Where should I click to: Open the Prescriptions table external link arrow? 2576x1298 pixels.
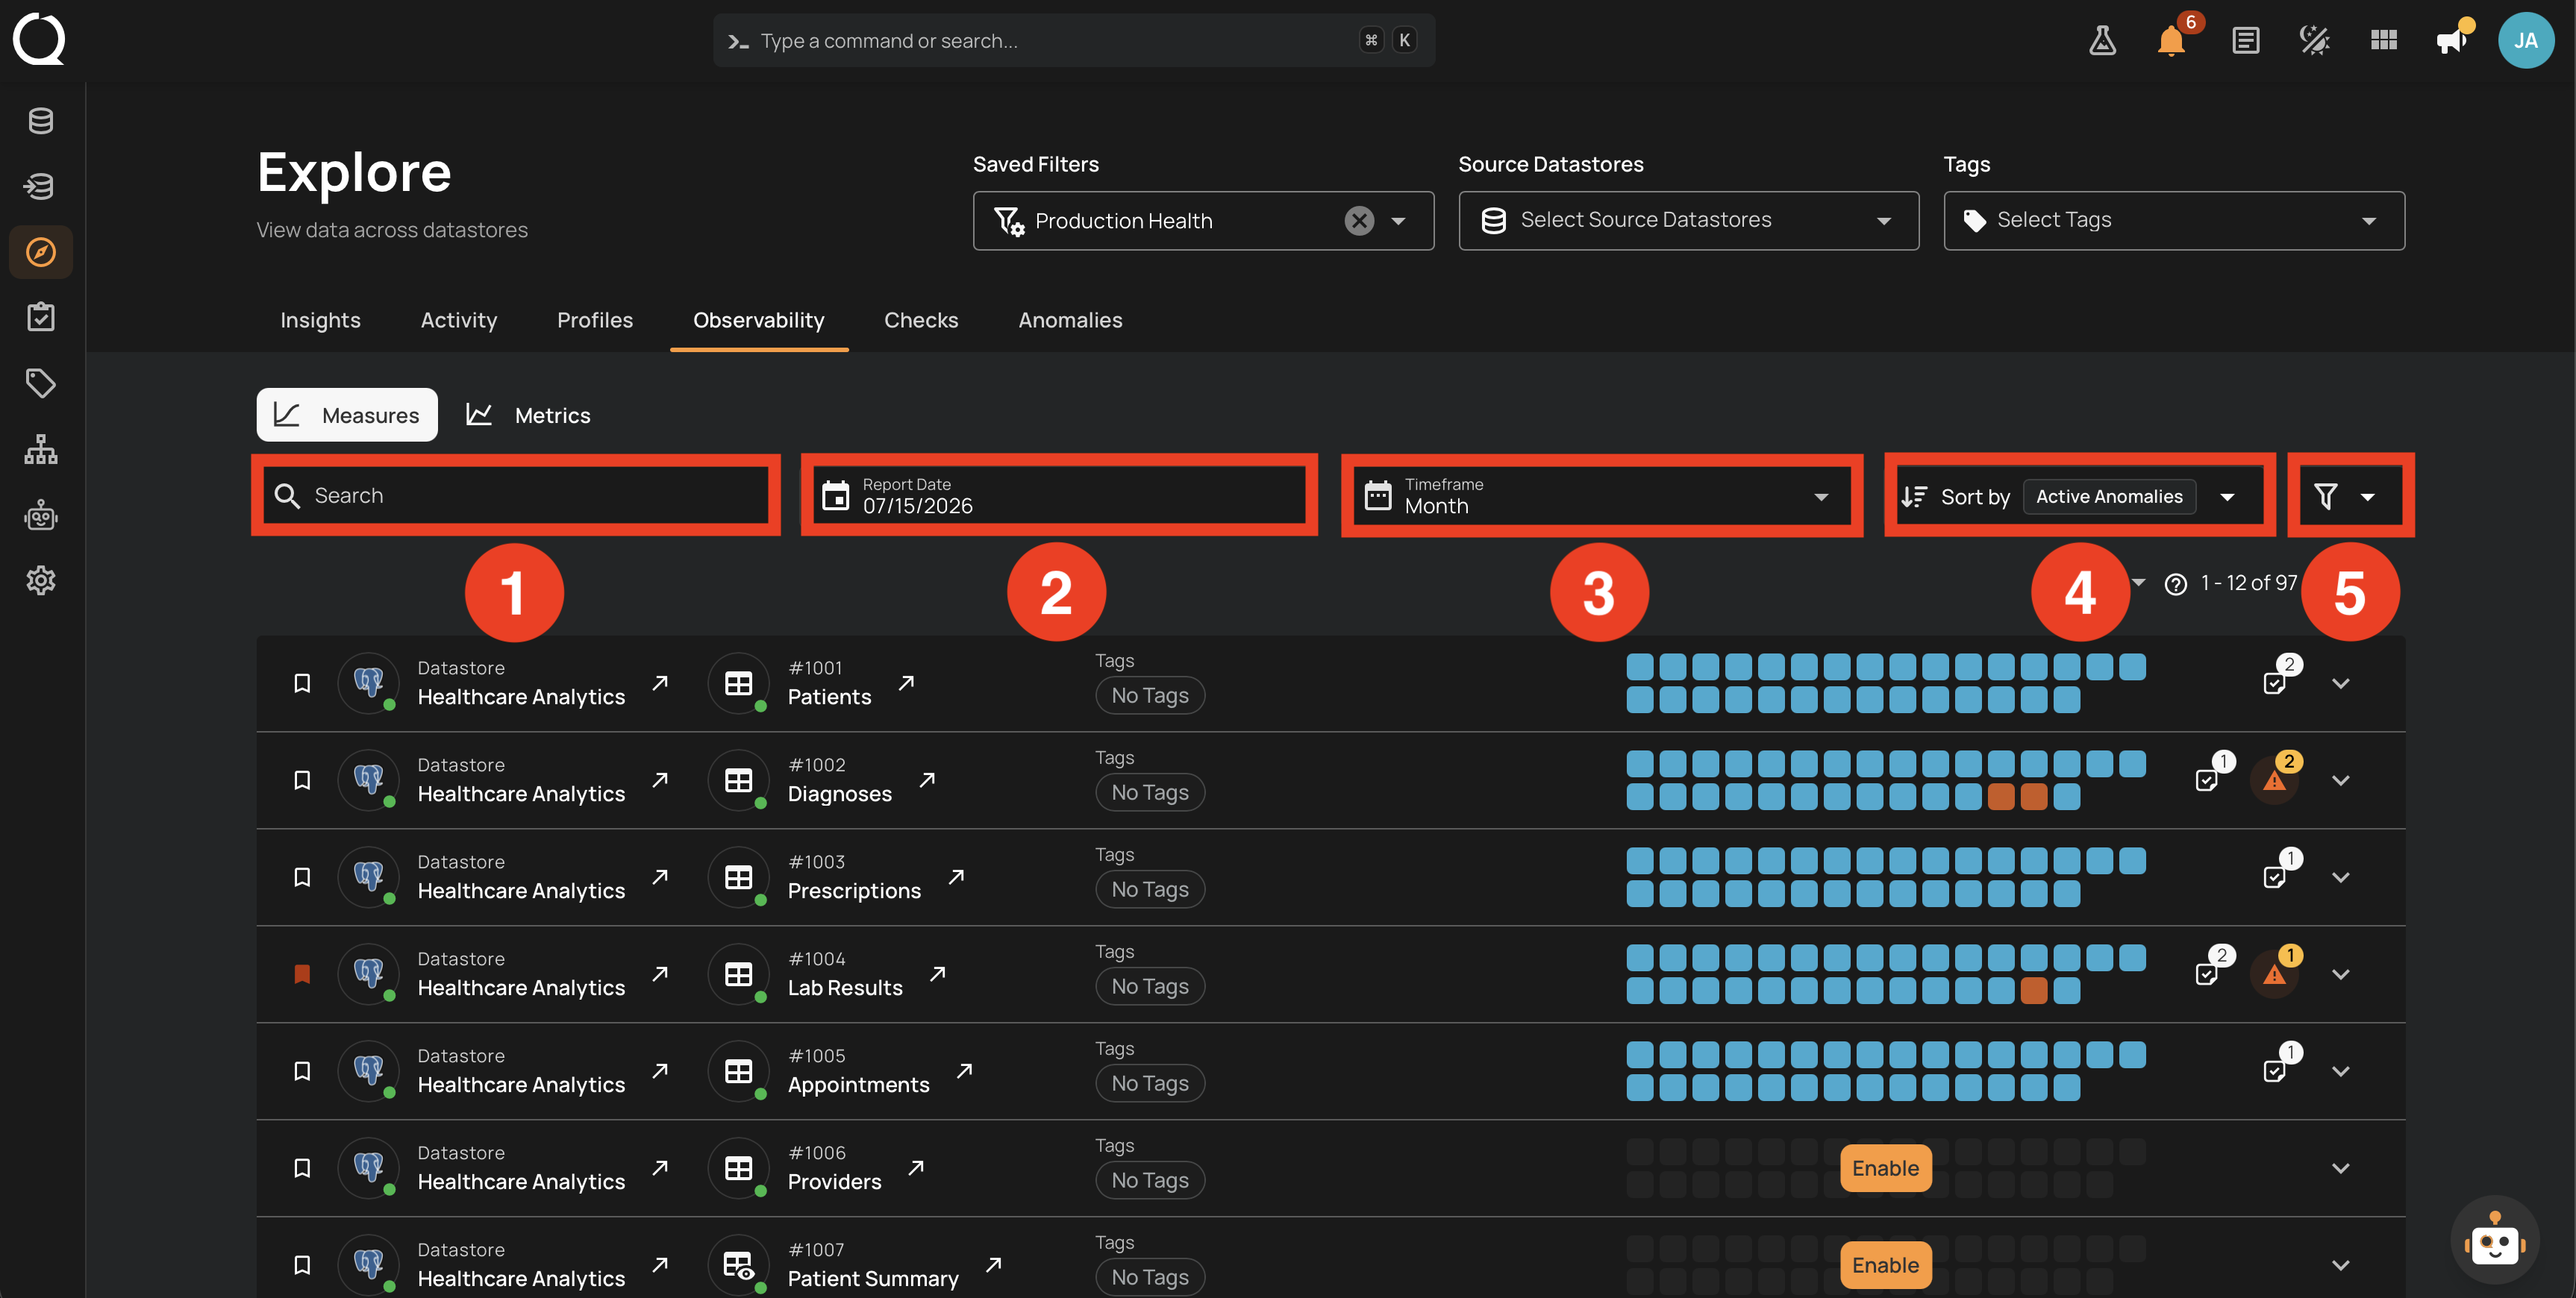[956, 877]
